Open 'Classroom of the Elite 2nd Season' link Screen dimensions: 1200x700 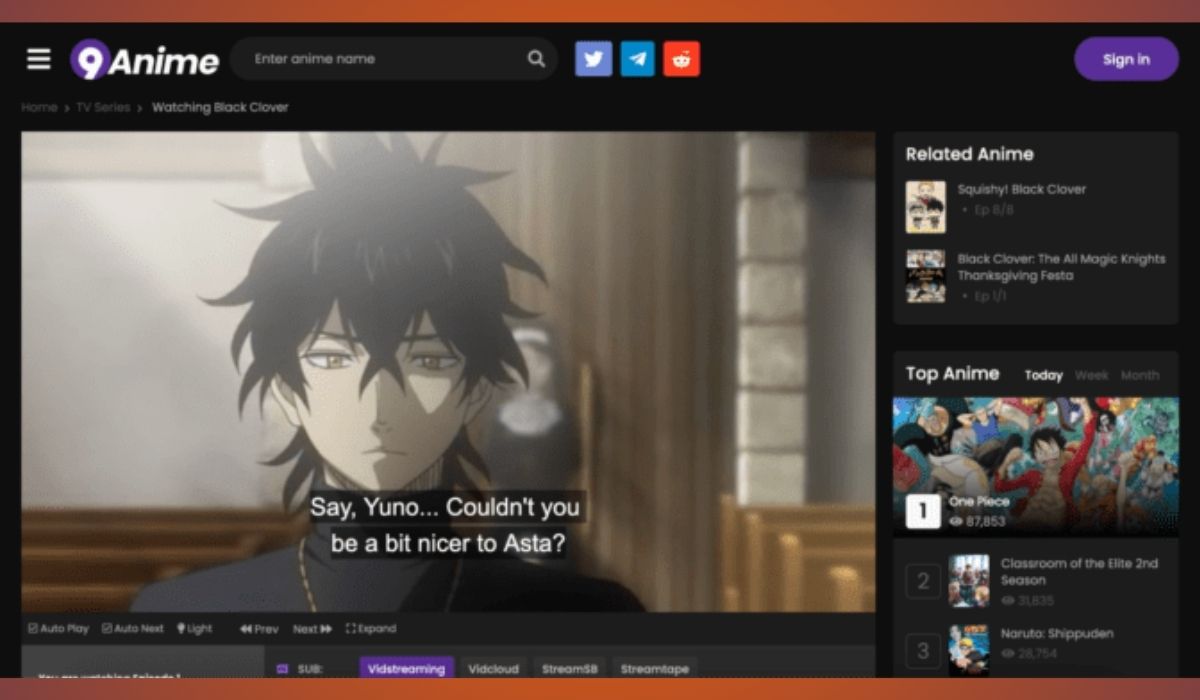pos(1079,572)
